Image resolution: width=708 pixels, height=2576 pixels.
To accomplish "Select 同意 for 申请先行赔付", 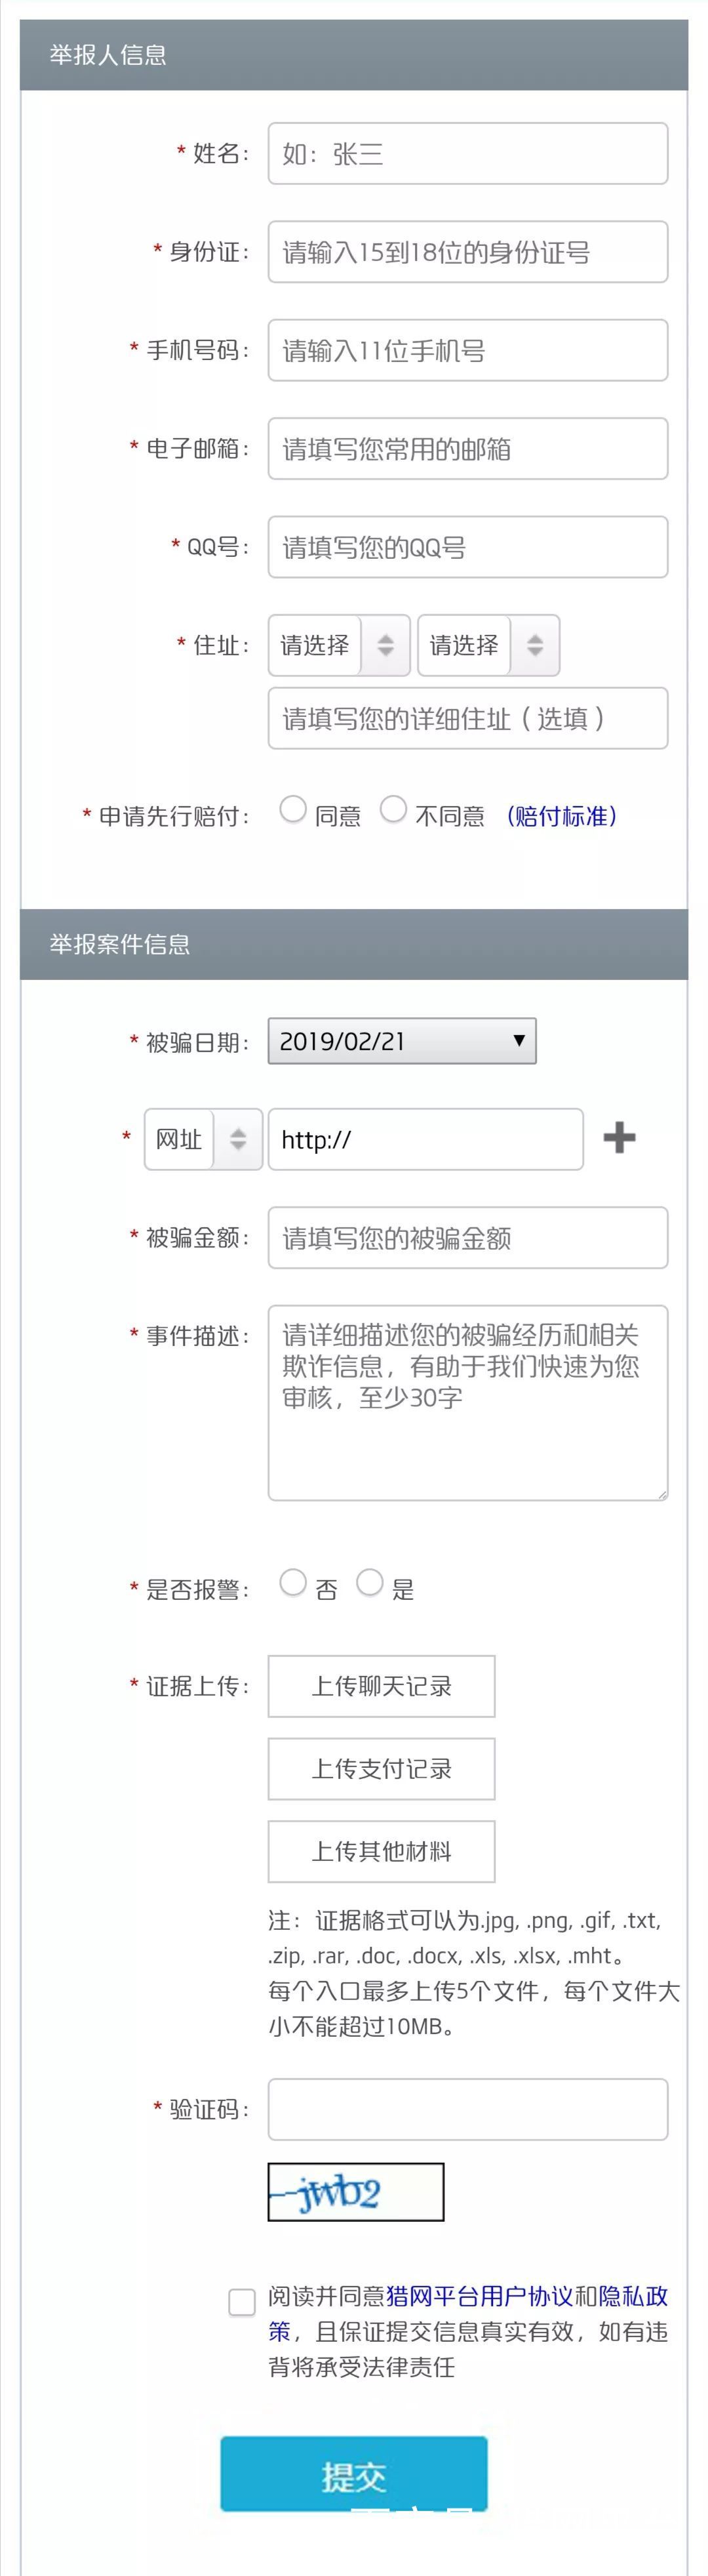I will coord(294,810).
